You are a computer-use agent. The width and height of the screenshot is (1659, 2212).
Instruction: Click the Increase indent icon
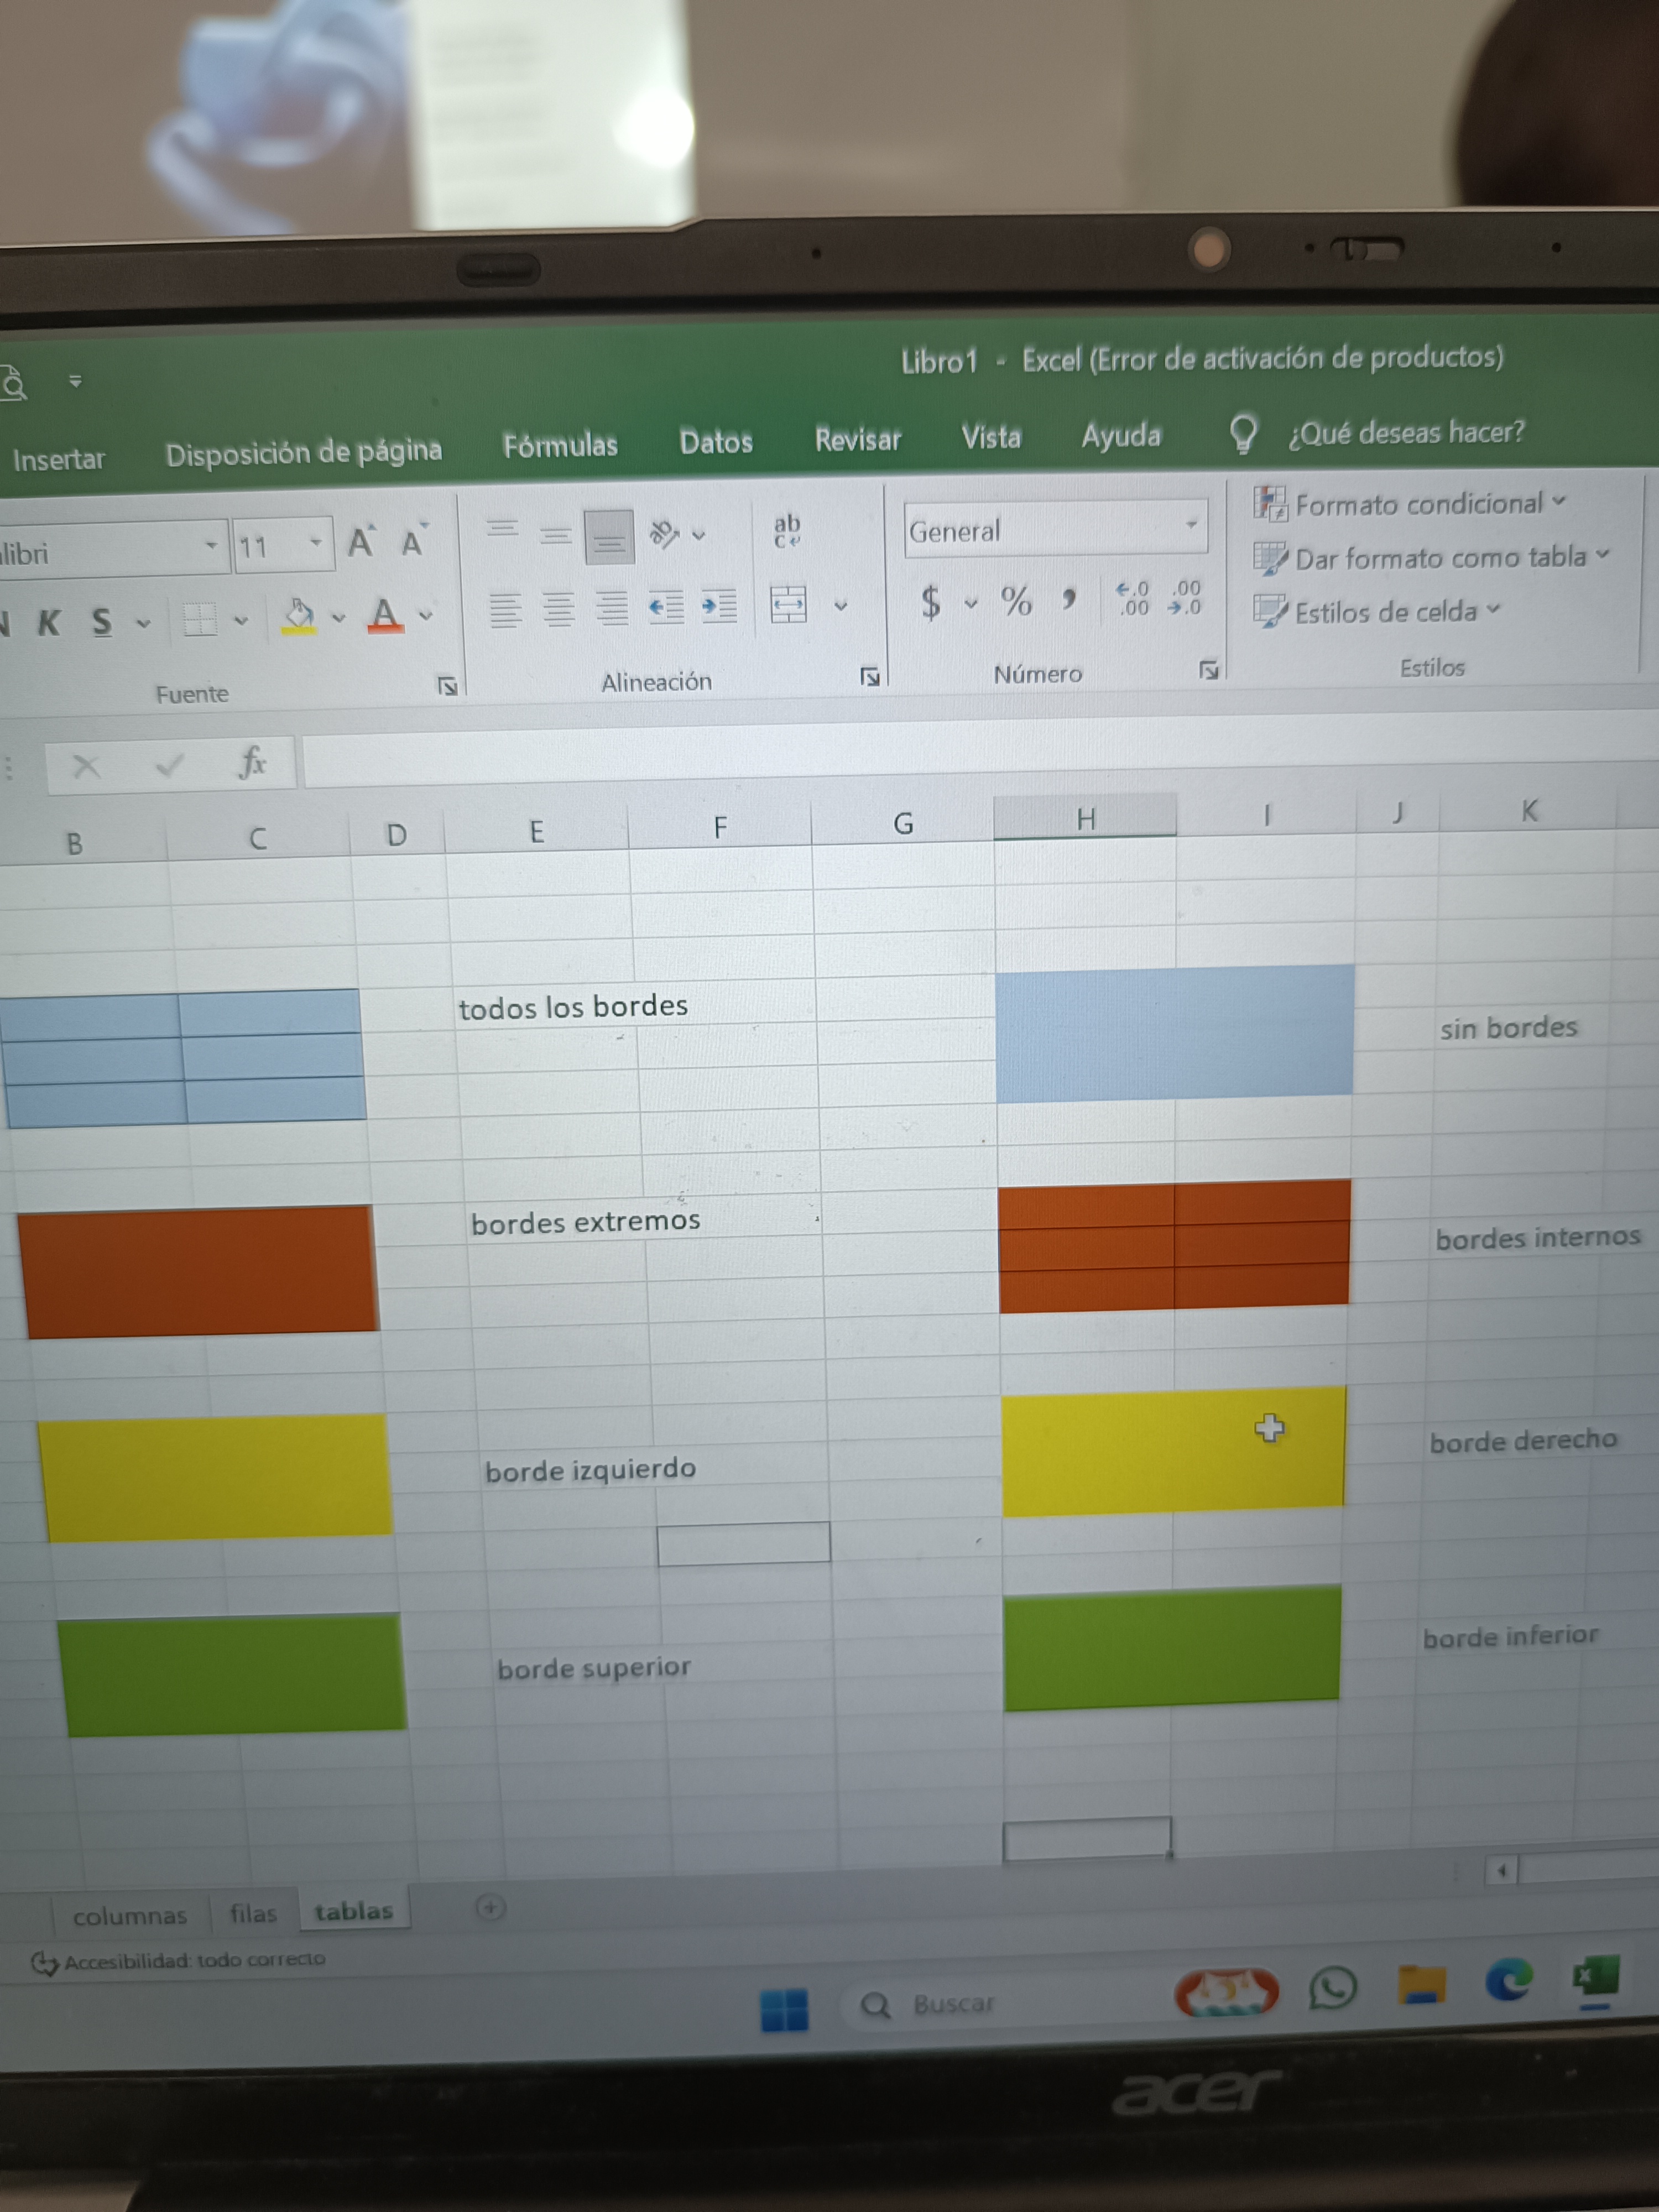pos(718,605)
